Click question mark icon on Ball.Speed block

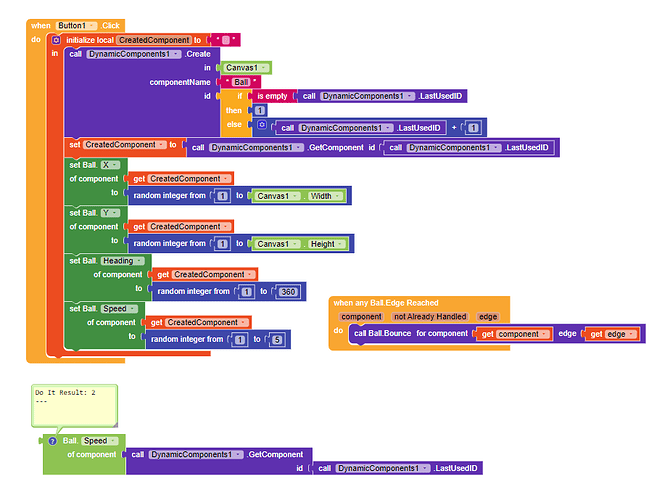tap(52, 441)
